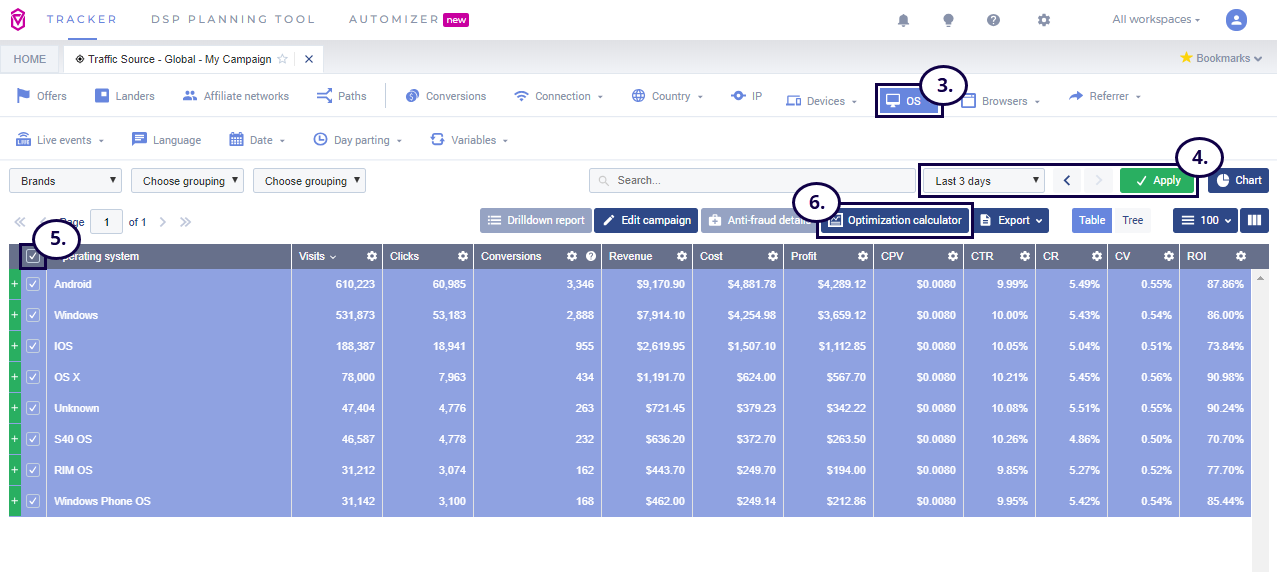Open settings gear in top bar
Image resolution: width=1277 pixels, height=572 pixels.
(x=1044, y=20)
